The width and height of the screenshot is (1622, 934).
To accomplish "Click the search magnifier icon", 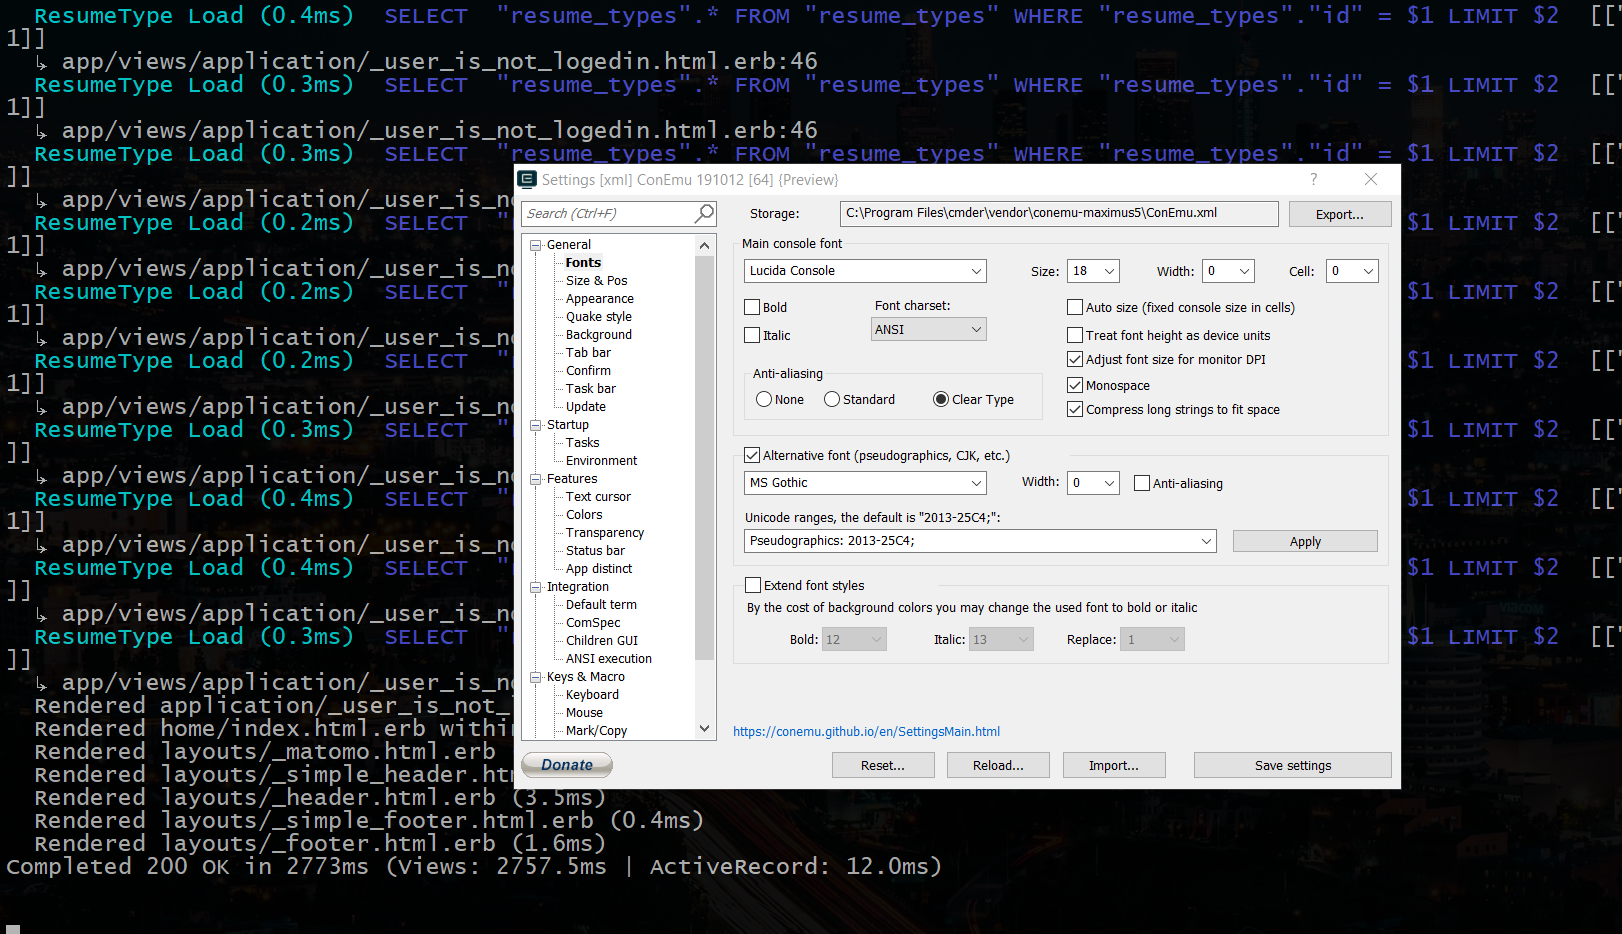I will [x=705, y=213].
